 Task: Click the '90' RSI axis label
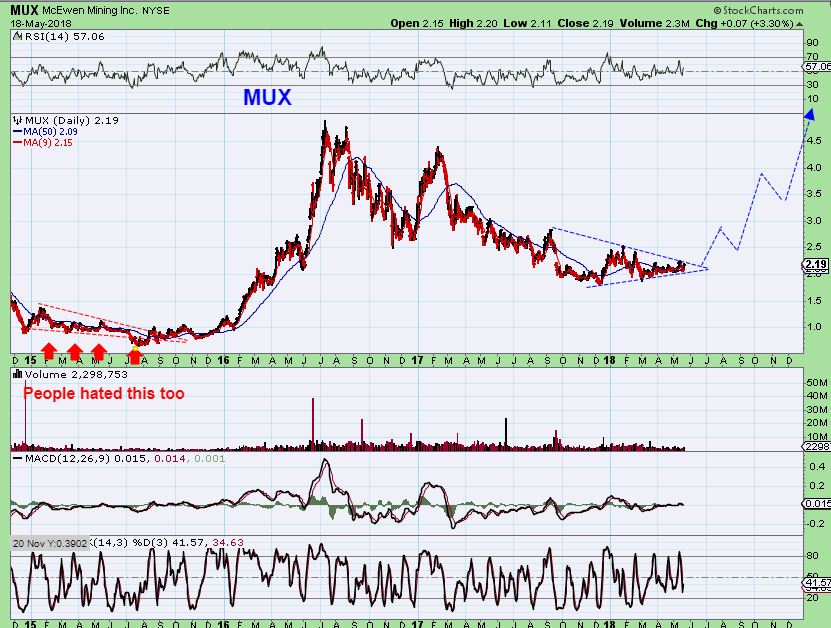[x=811, y=43]
